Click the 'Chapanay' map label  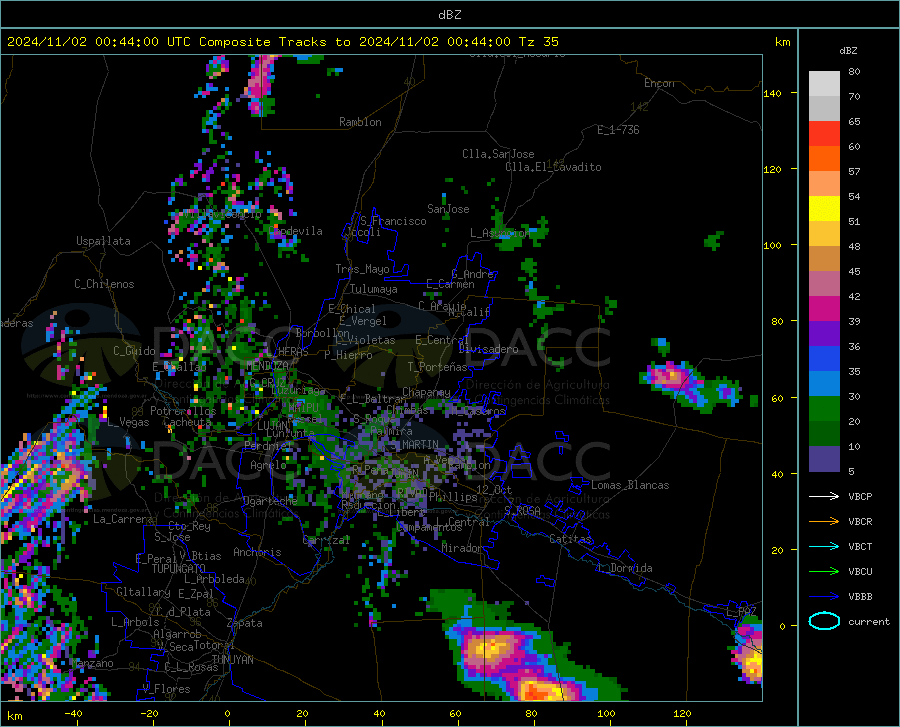coord(426,392)
